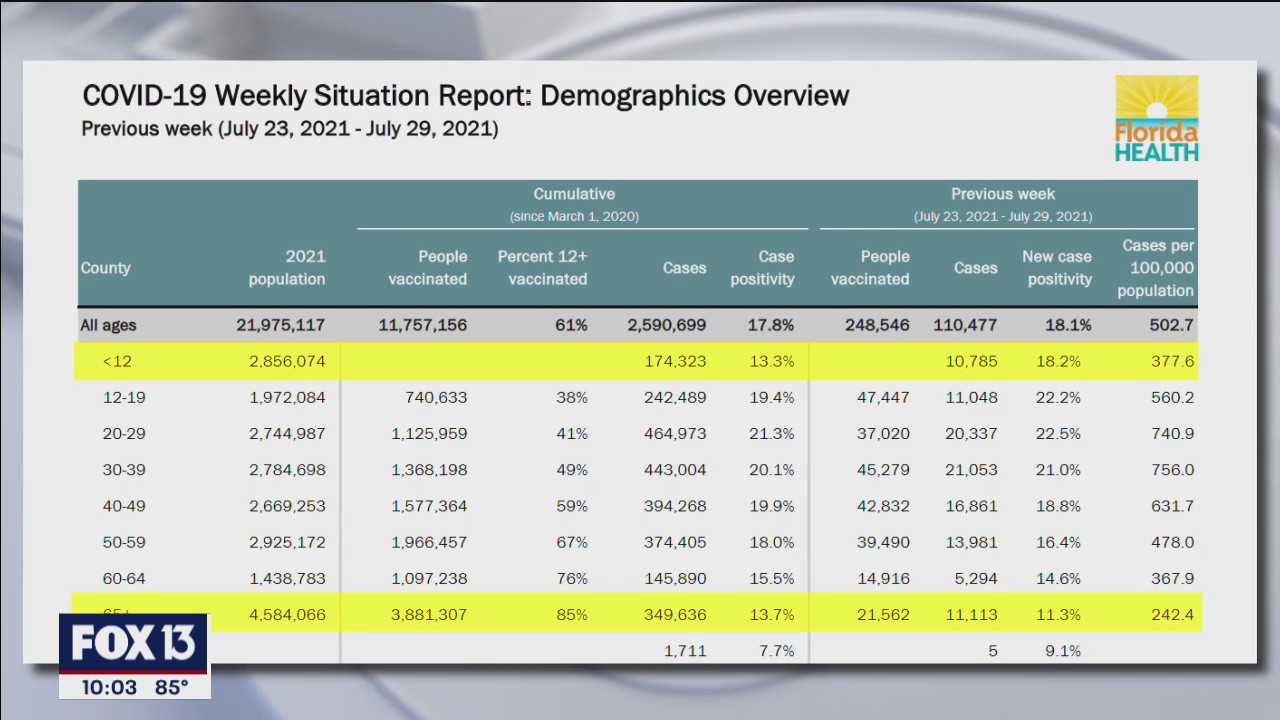
Task: Click the 'Previous week' group header in the table
Action: click(x=1003, y=194)
